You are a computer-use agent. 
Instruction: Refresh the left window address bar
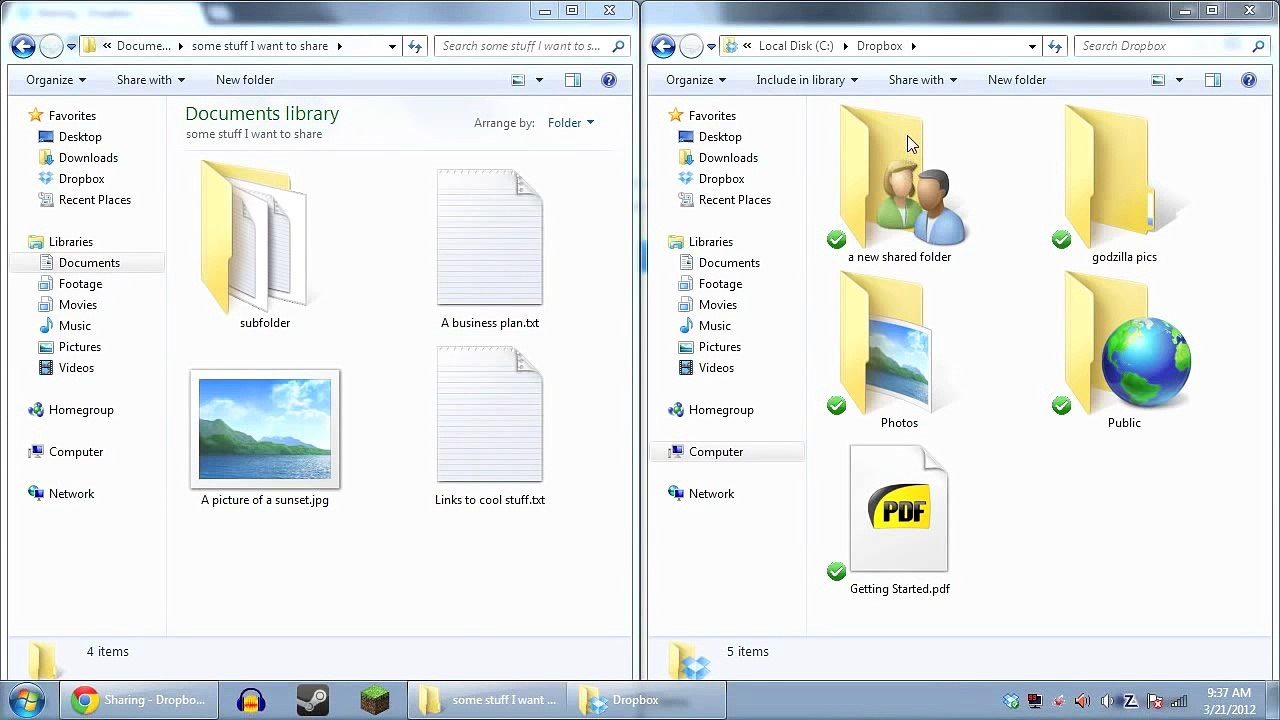click(x=415, y=46)
